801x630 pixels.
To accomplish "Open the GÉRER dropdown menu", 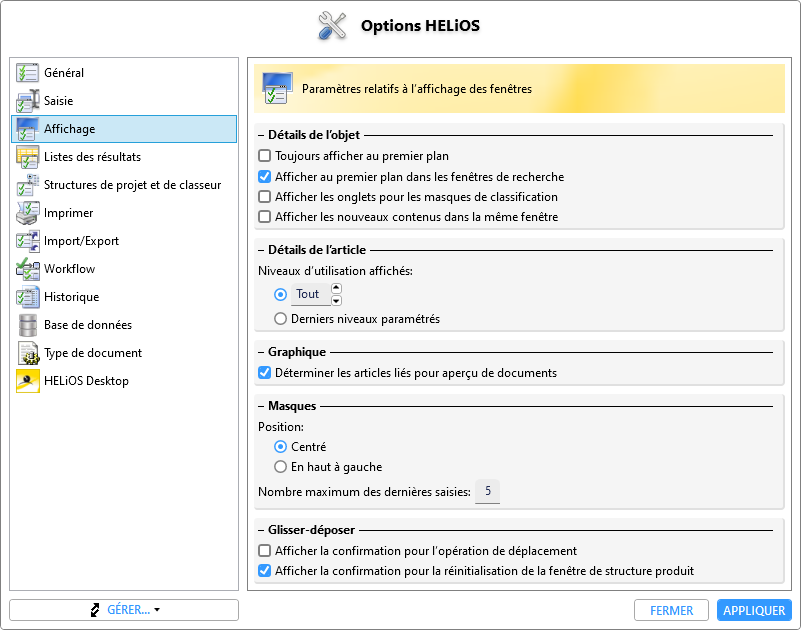I will tap(124, 610).
